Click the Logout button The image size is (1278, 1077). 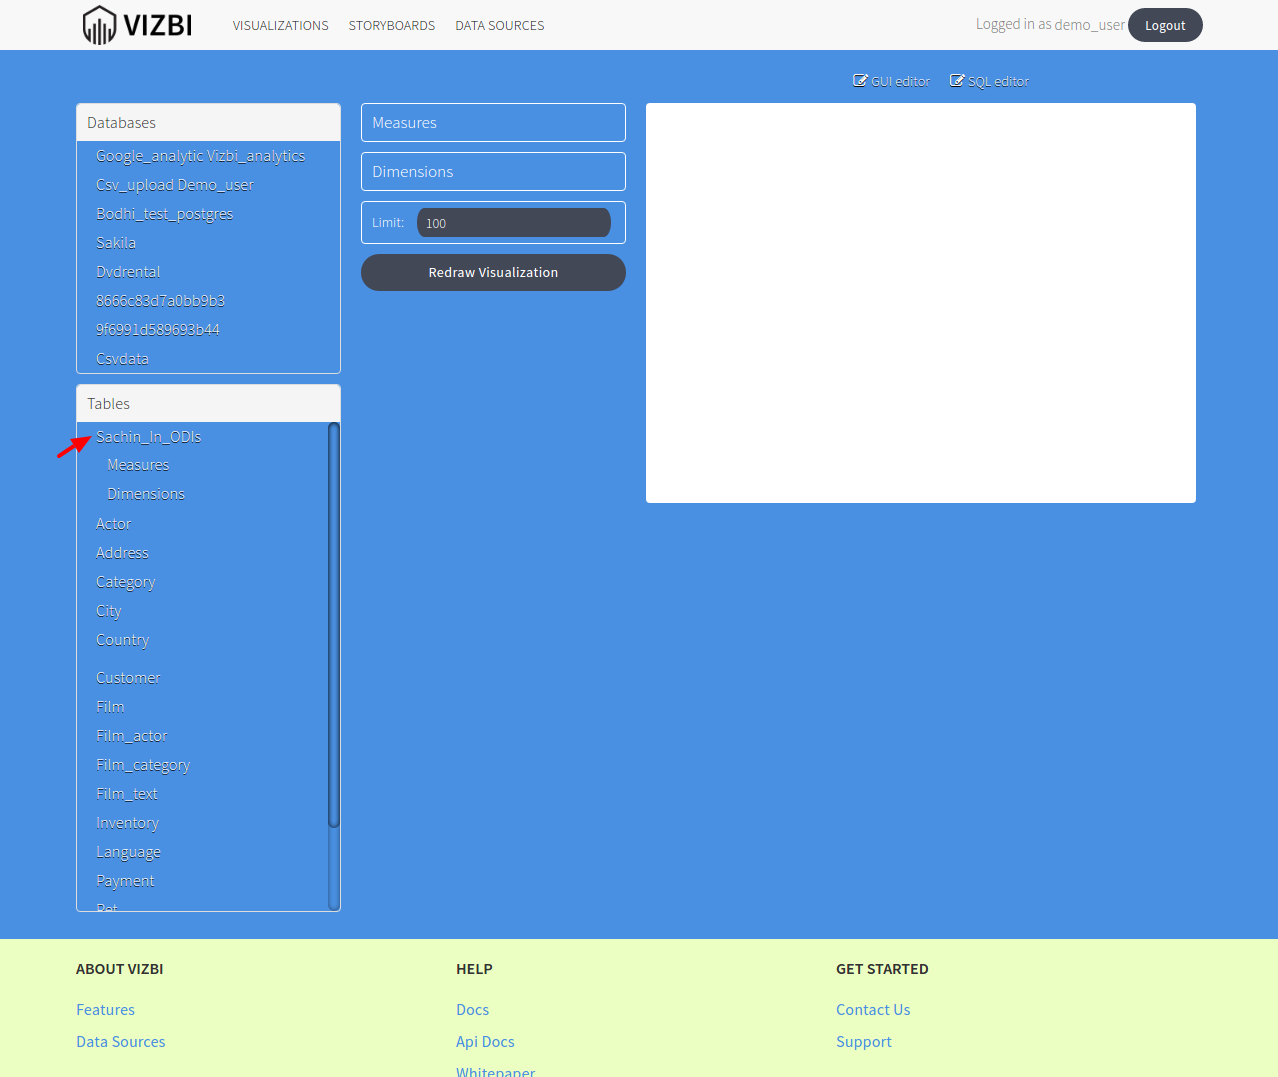[x=1164, y=25]
